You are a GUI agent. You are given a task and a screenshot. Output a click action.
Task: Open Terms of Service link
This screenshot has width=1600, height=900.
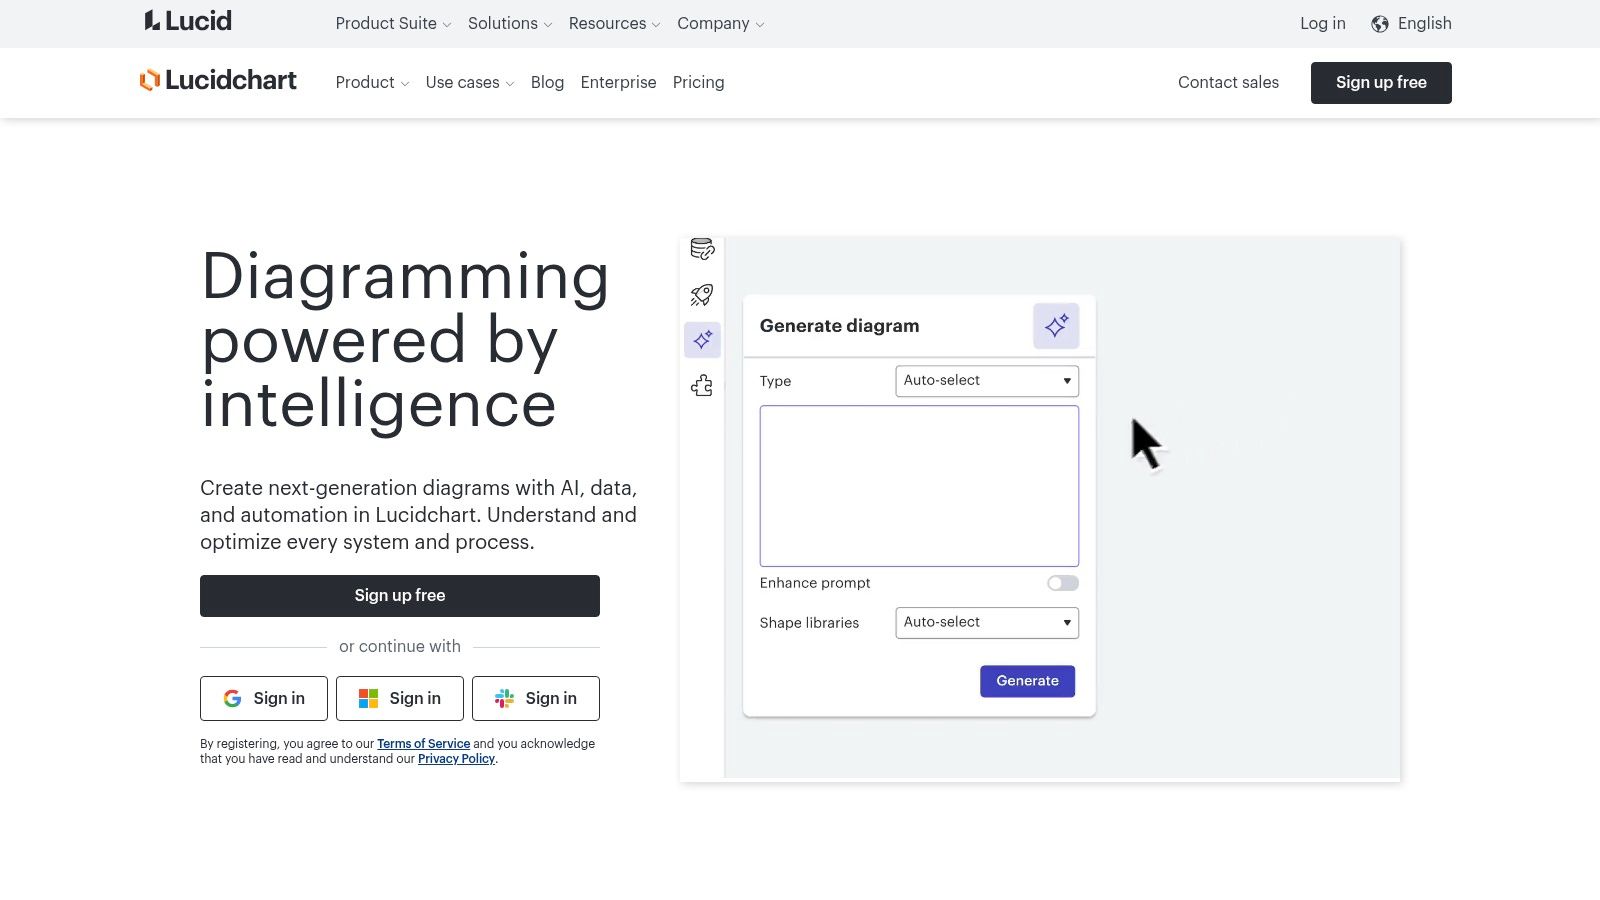(423, 744)
